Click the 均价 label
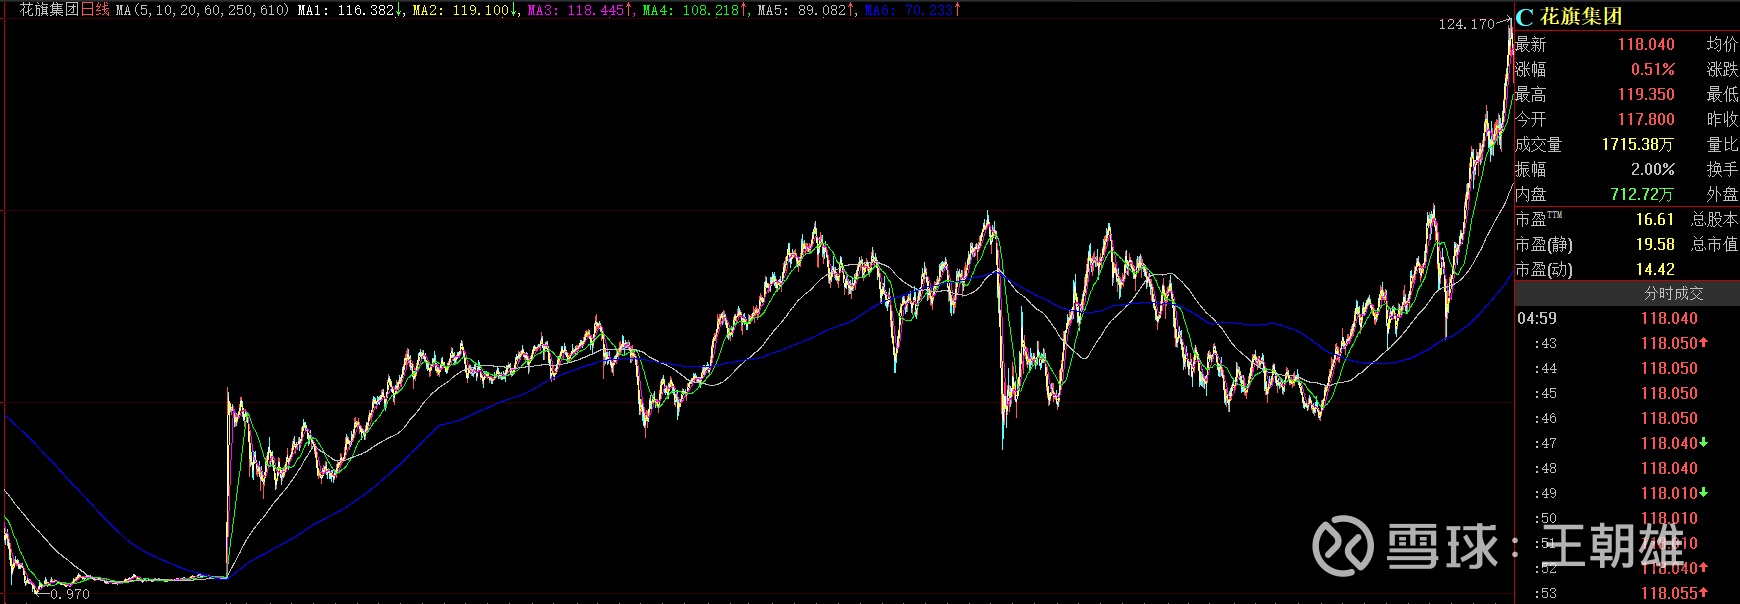Image resolution: width=1740 pixels, height=604 pixels. pyautogui.click(x=1722, y=45)
